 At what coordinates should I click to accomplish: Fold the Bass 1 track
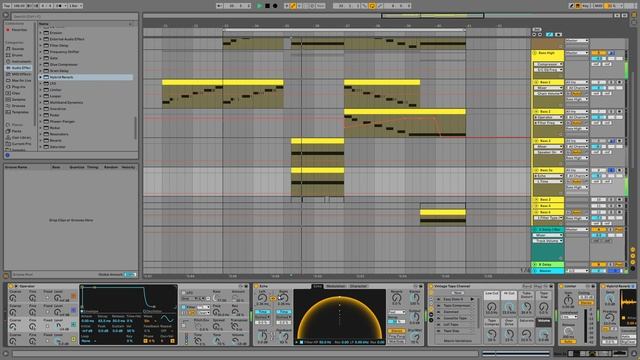(x=535, y=82)
